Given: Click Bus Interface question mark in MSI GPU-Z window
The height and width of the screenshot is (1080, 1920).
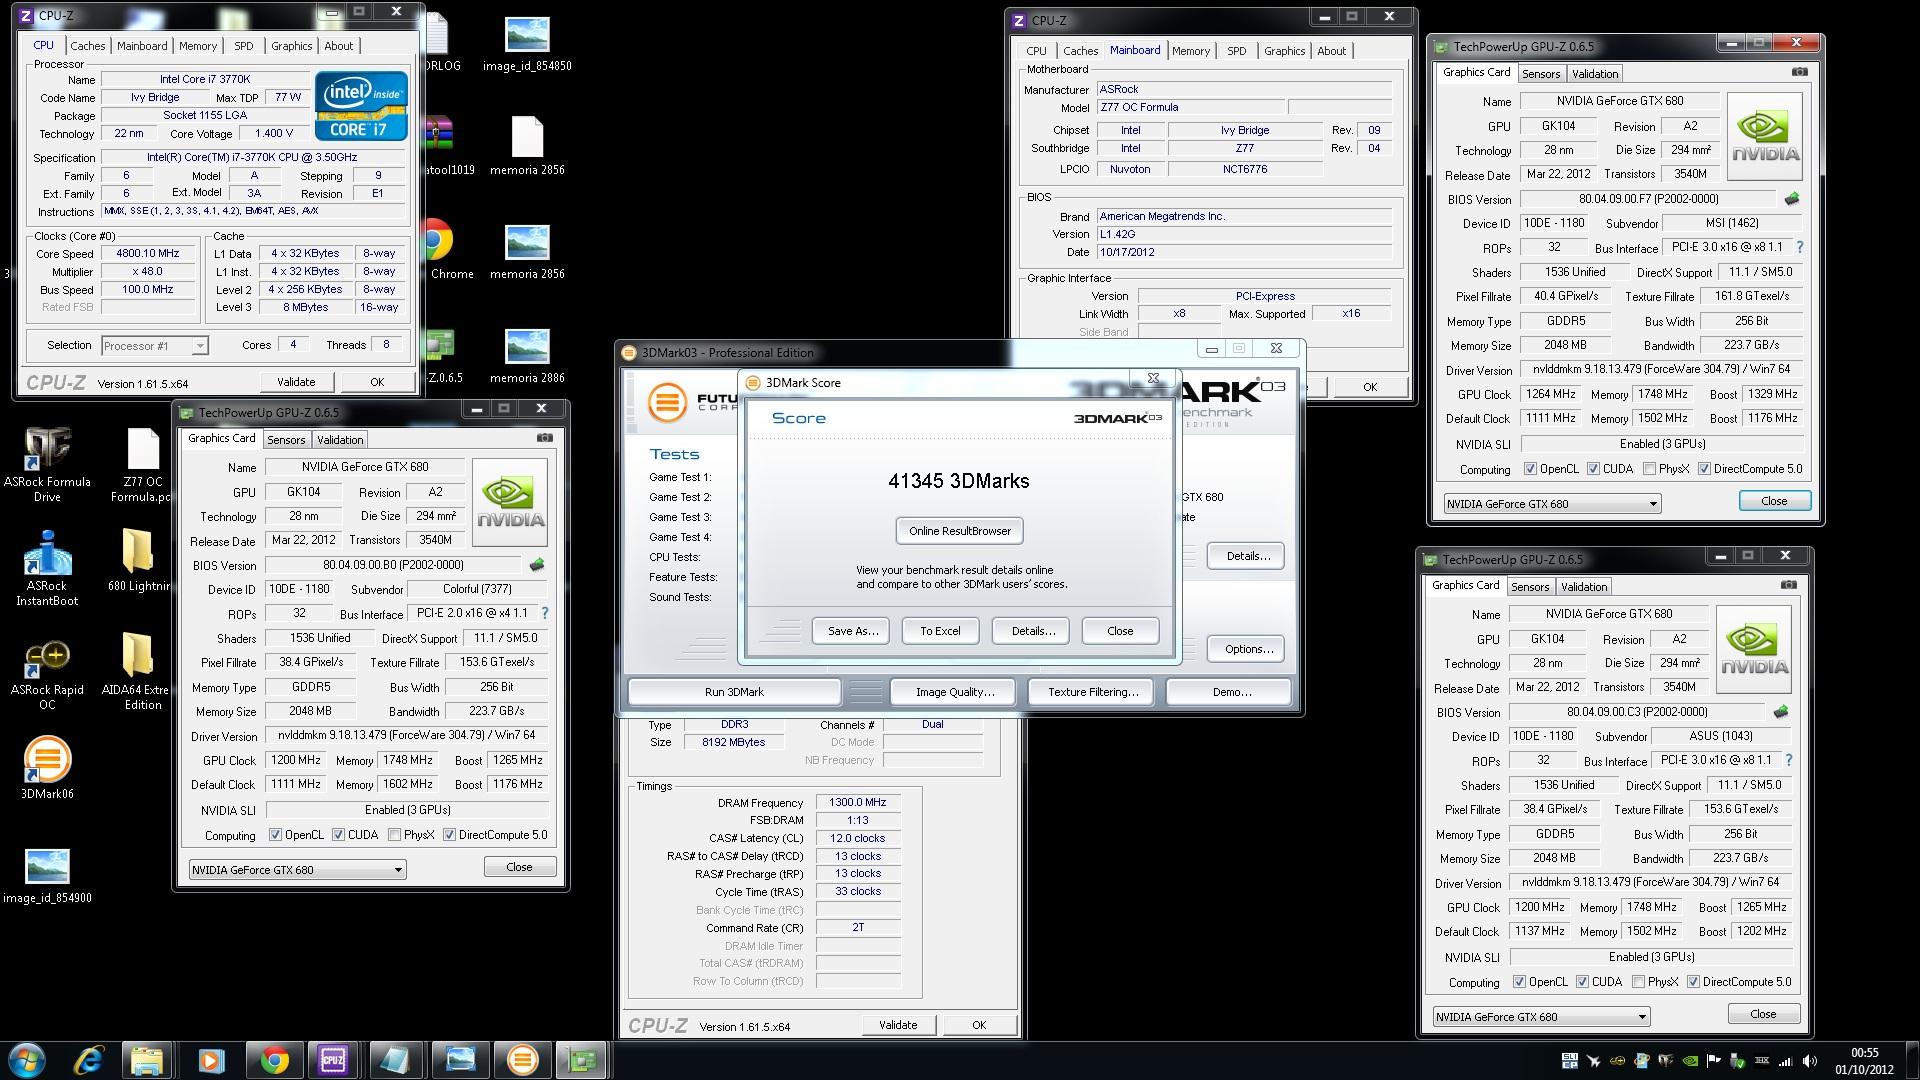Looking at the screenshot, I should point(1799,247).
